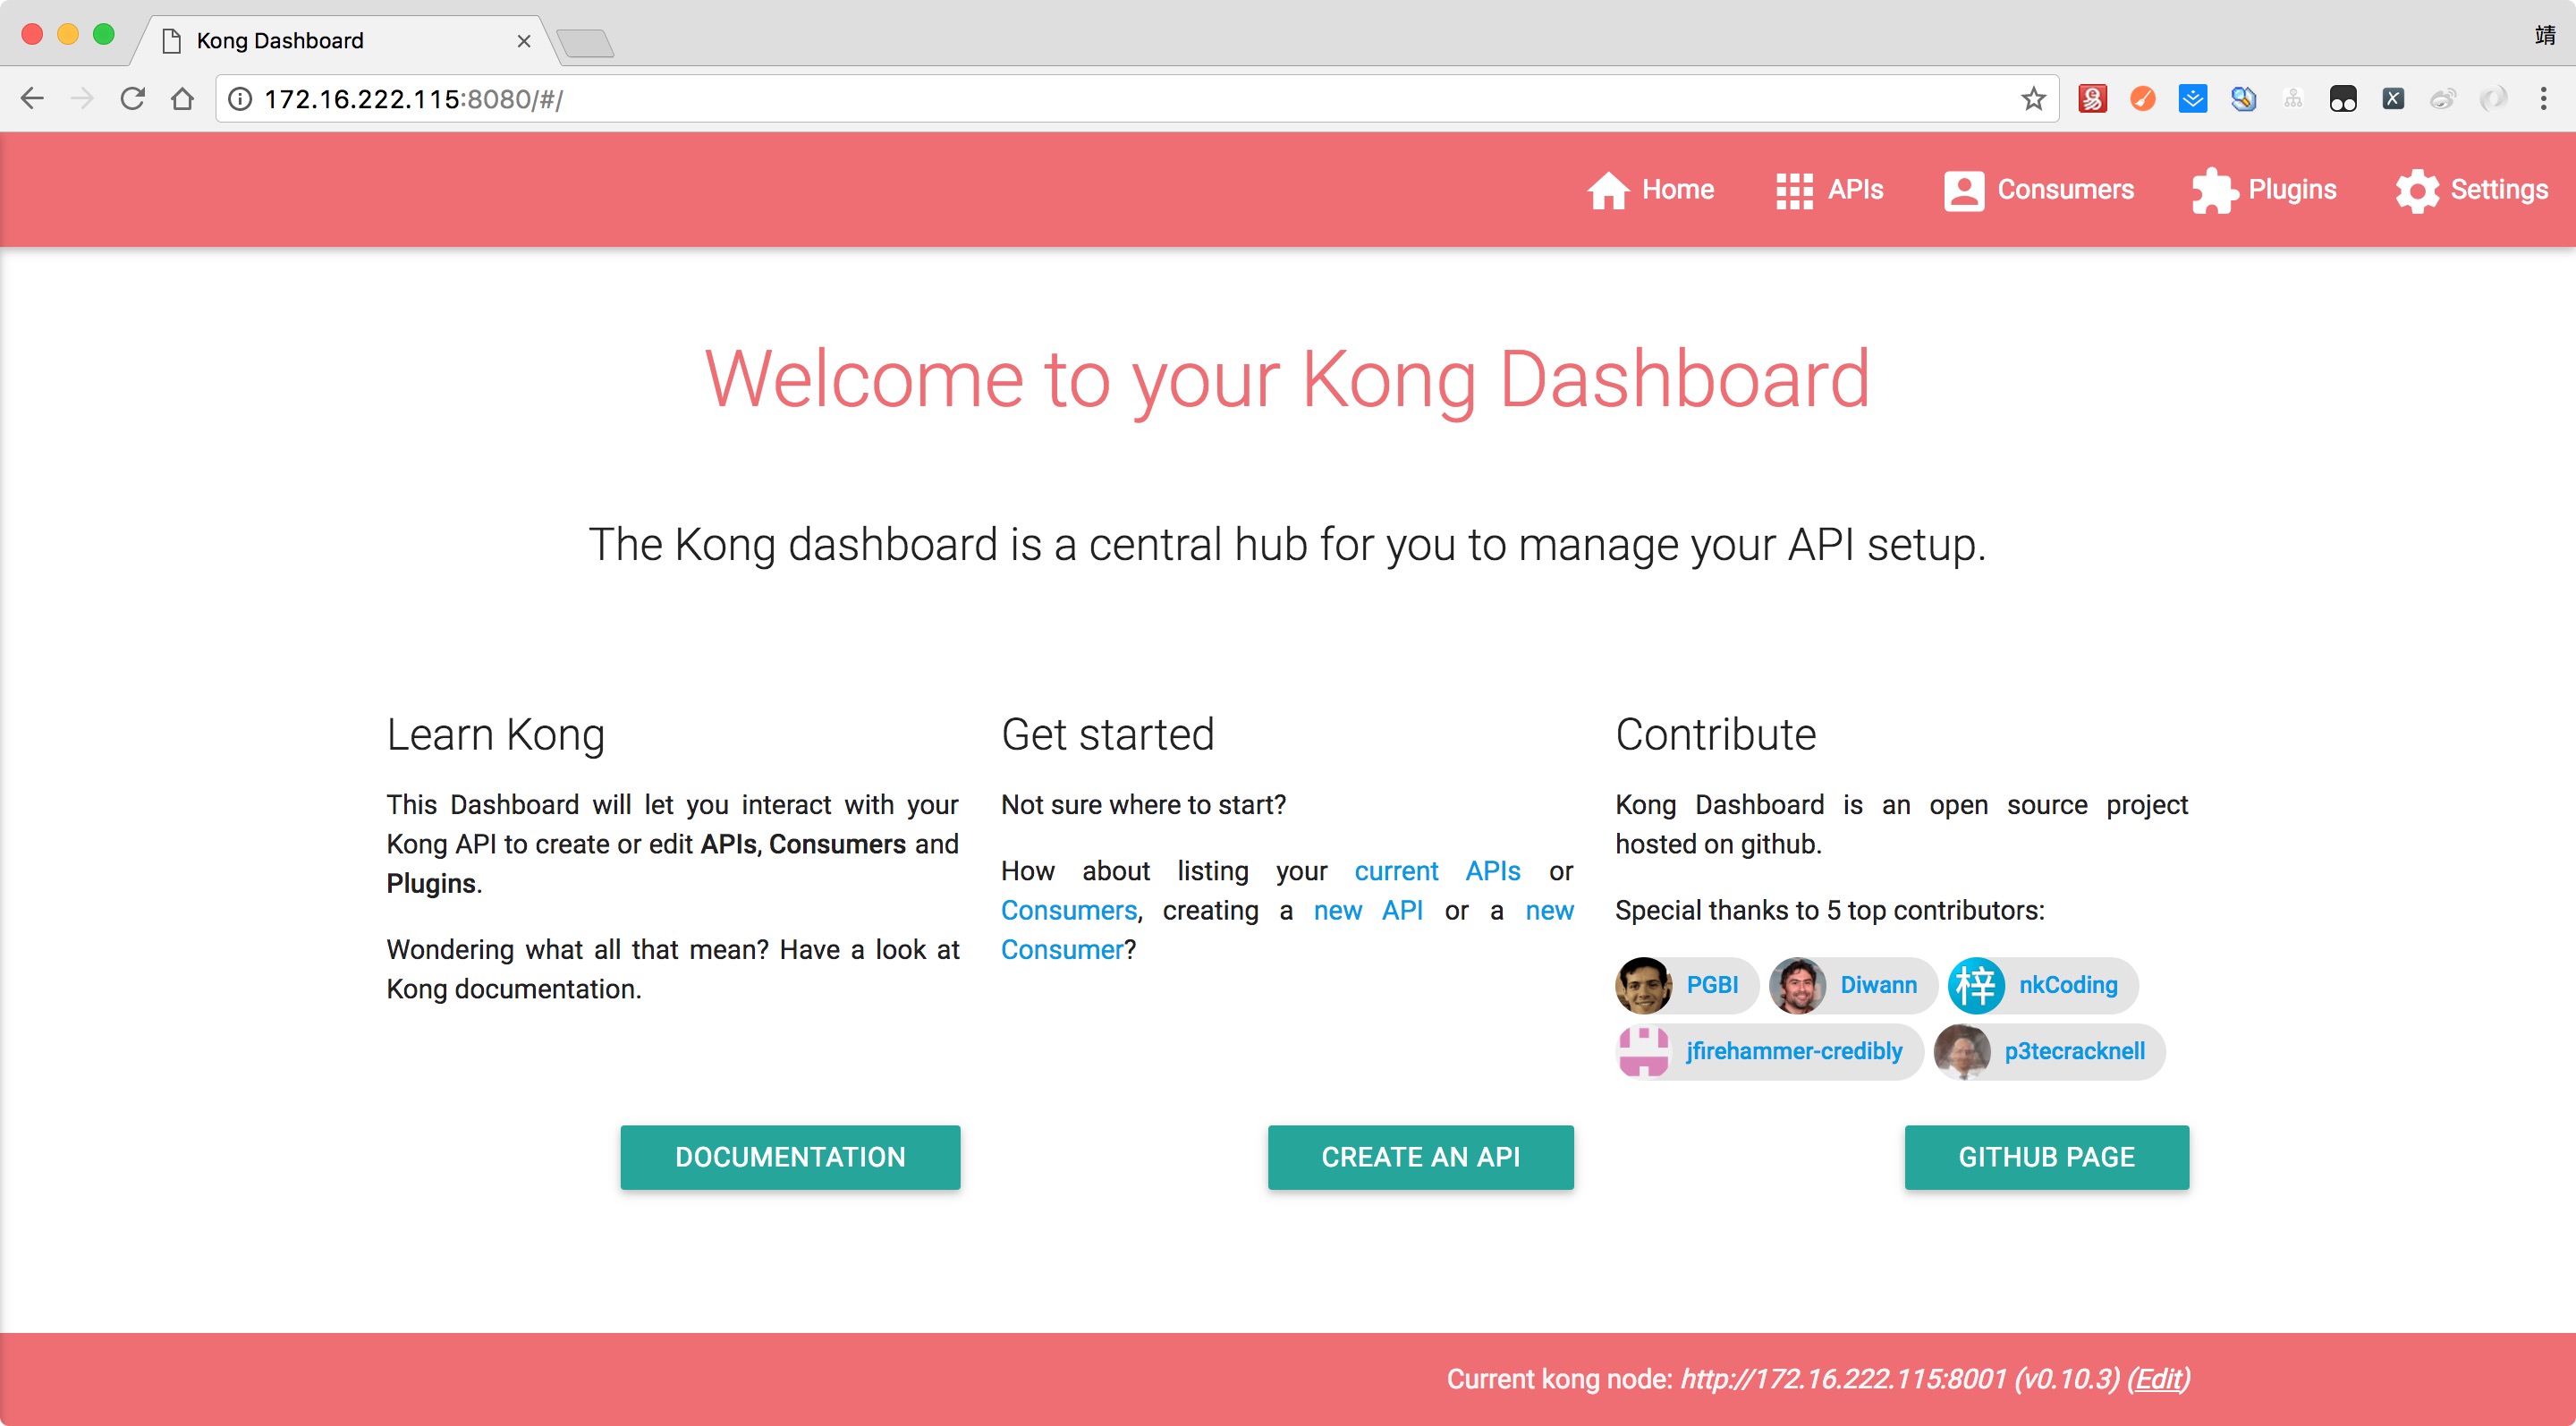The width and height of the screenshot is (2576, 1426).
Task: Open the Chrome three-dot menu
Action: 2543,98
